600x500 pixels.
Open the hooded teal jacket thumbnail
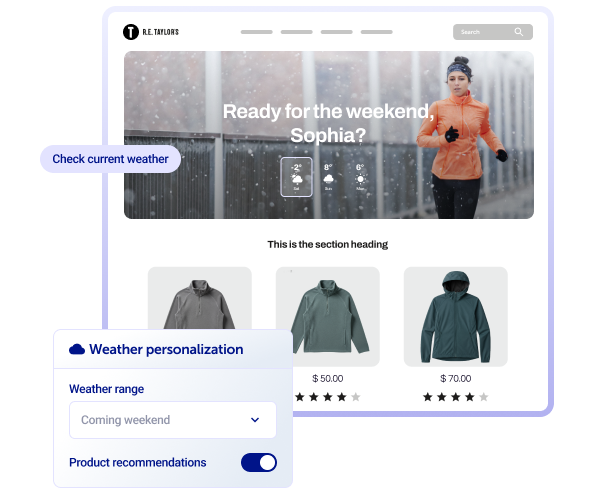(456, 317)
